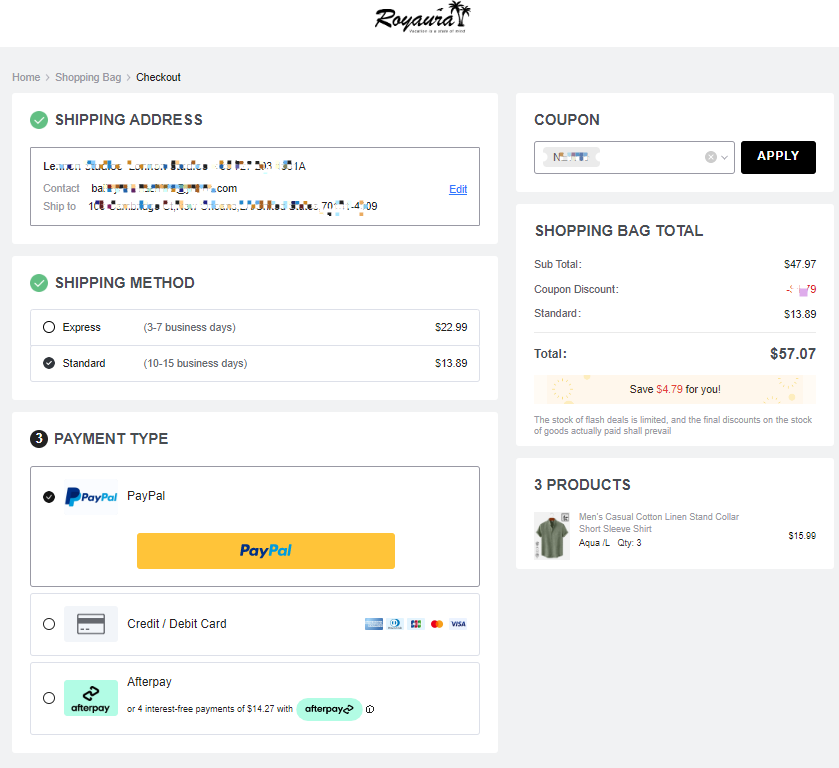
Task: Click the PayPal logo icon in payment list
Action: coord(91,497)
